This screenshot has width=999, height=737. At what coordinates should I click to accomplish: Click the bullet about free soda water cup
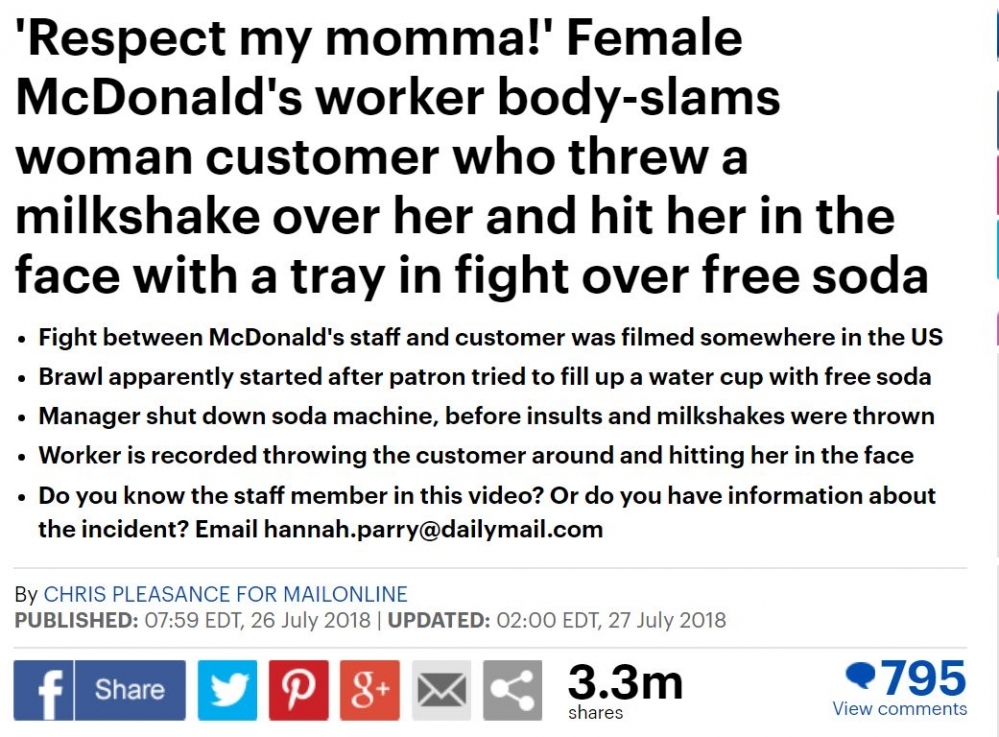point(485,377)
